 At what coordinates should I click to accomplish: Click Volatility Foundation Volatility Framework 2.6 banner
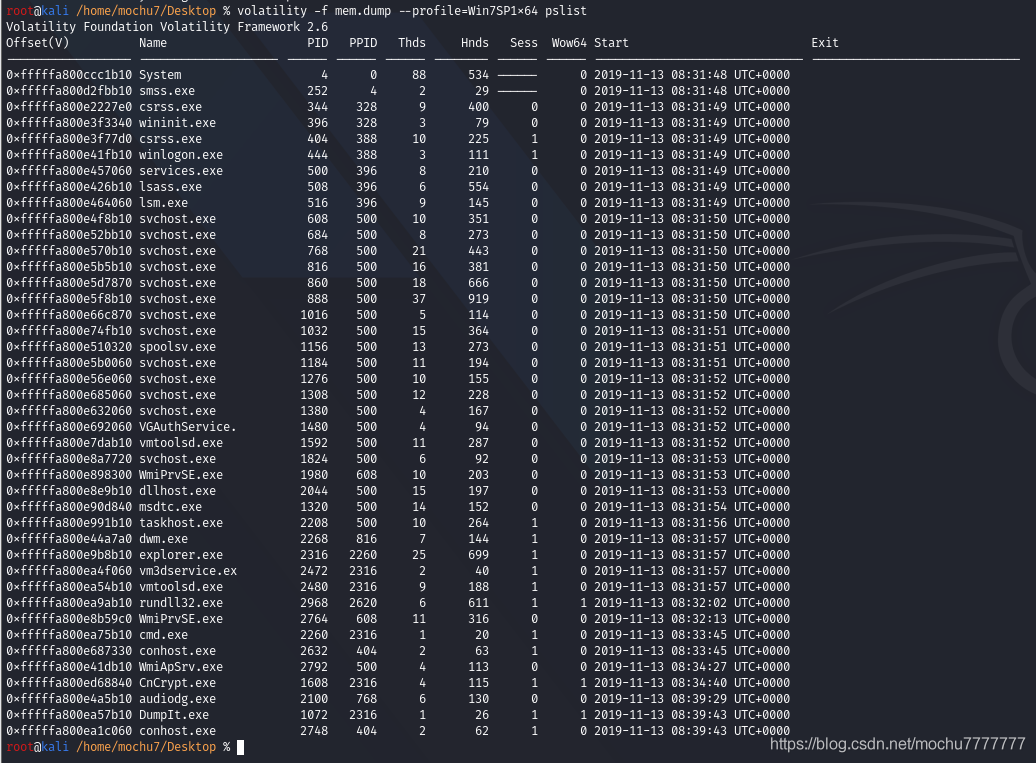[x=167, y=26]
